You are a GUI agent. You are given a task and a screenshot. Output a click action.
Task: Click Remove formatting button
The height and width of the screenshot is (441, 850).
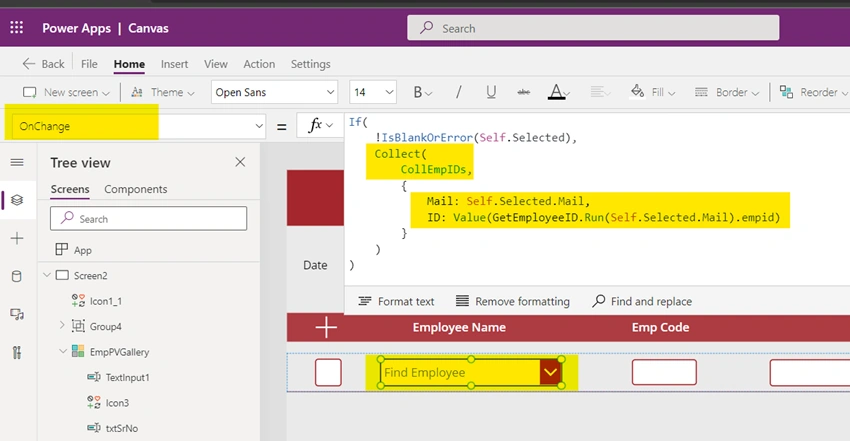[513, 301]
